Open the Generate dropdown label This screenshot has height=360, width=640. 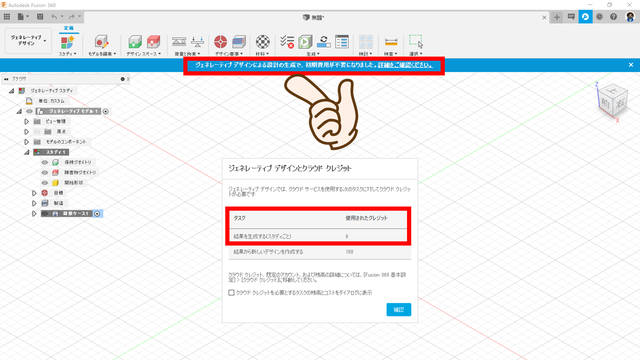313,53
